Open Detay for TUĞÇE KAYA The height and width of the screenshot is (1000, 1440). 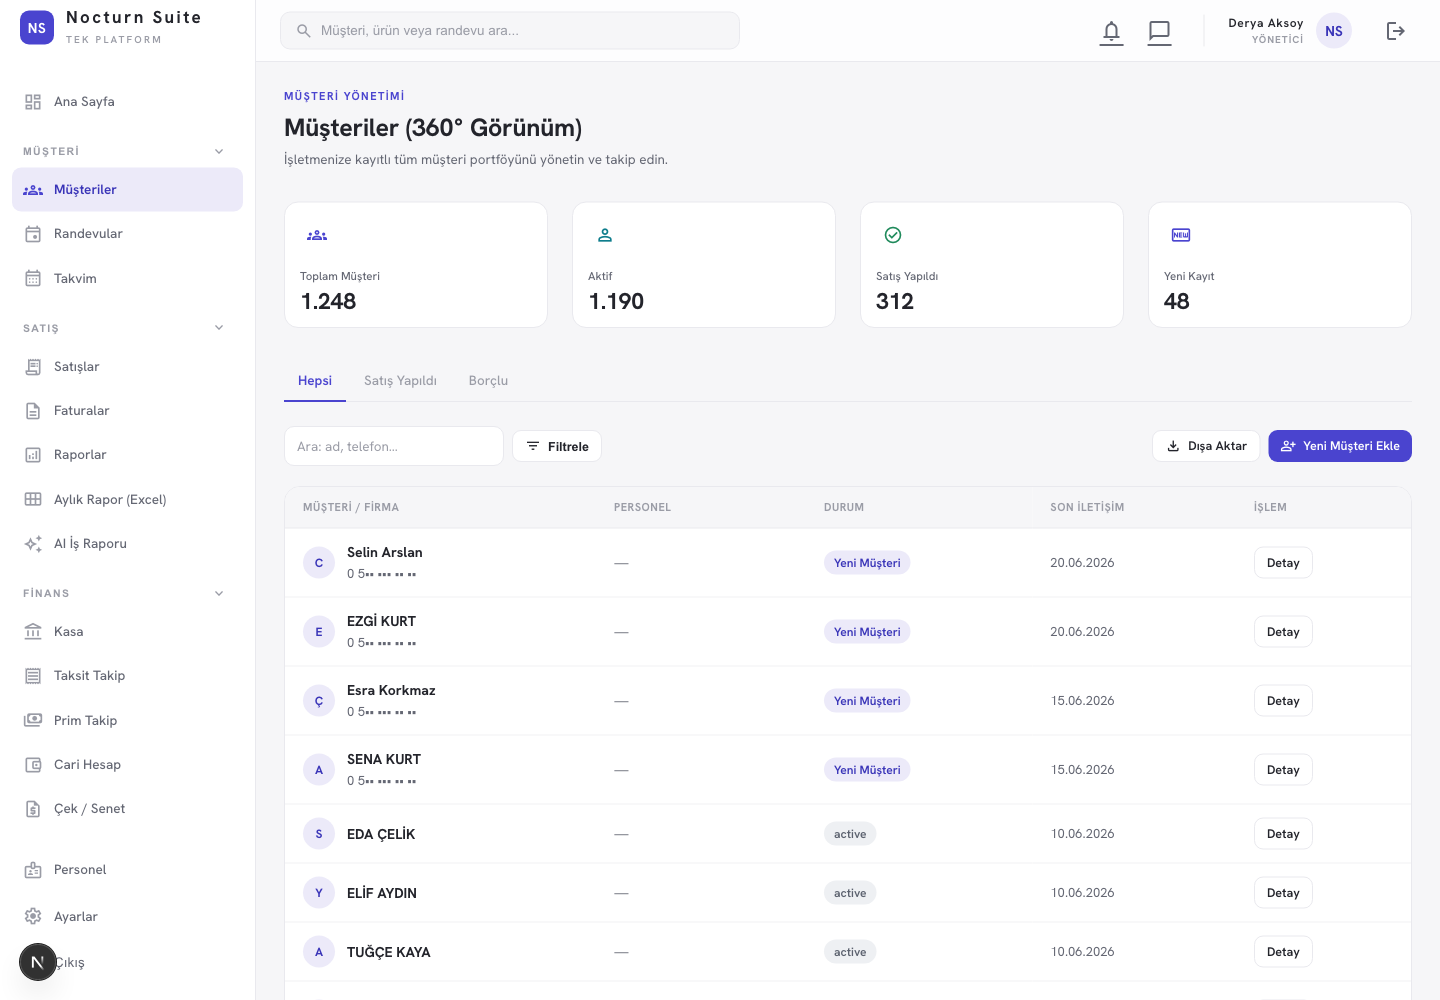tap(1283, 952)
